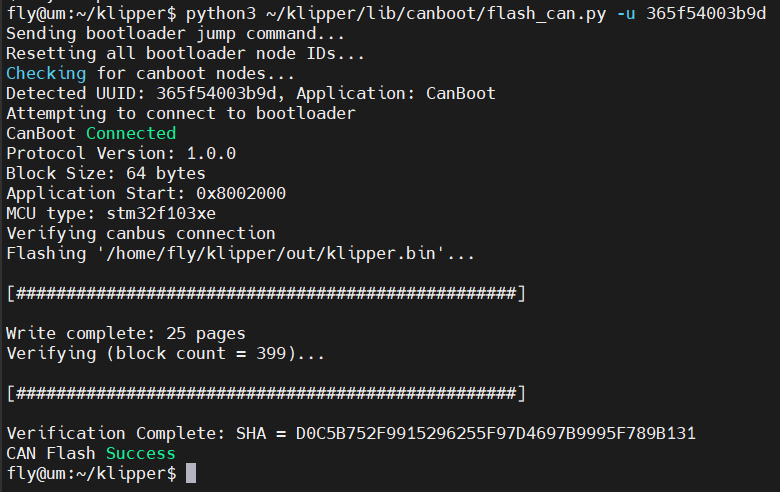Click 'Sending bootloader jump command' line
Screen dimensions: 780x492
pyautogui.click(x=175, y=34)
